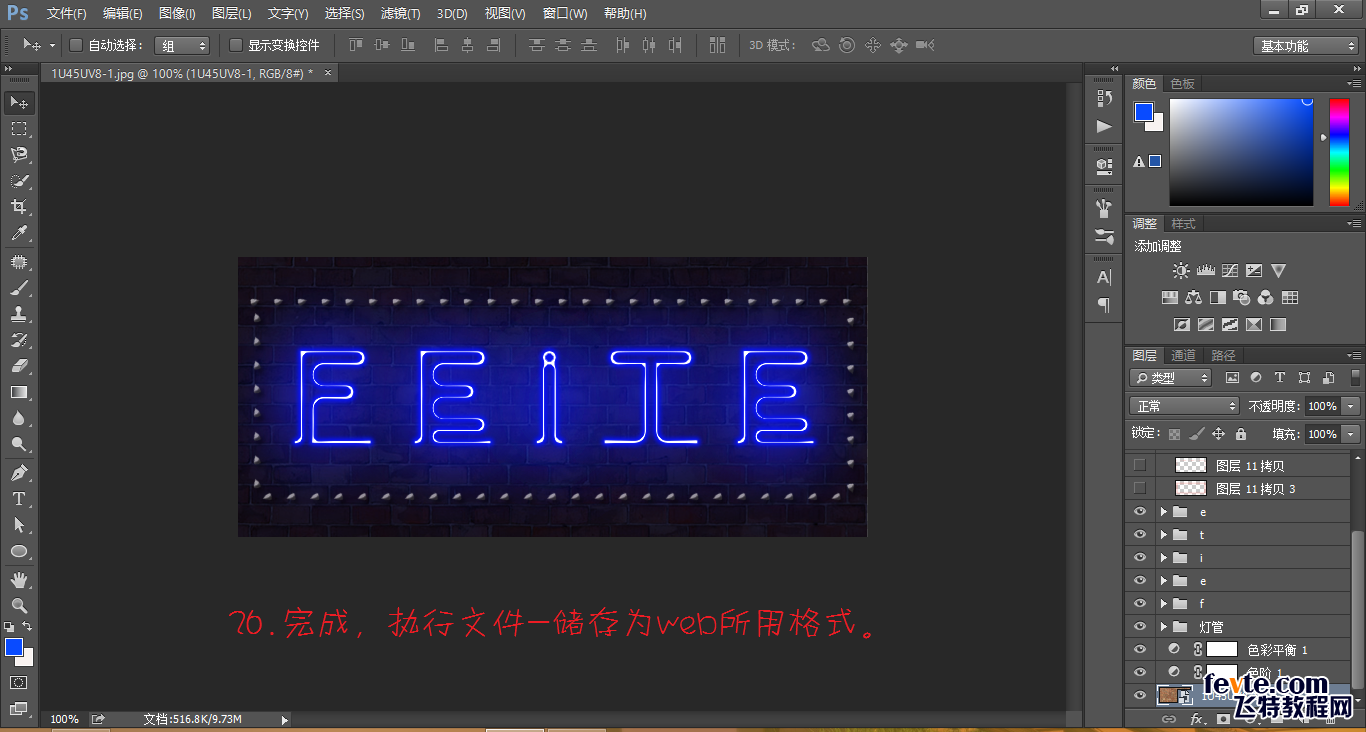The image size is (1366, 732).
Task: Switch to the 通道 tab
Action: [1182, 354]
